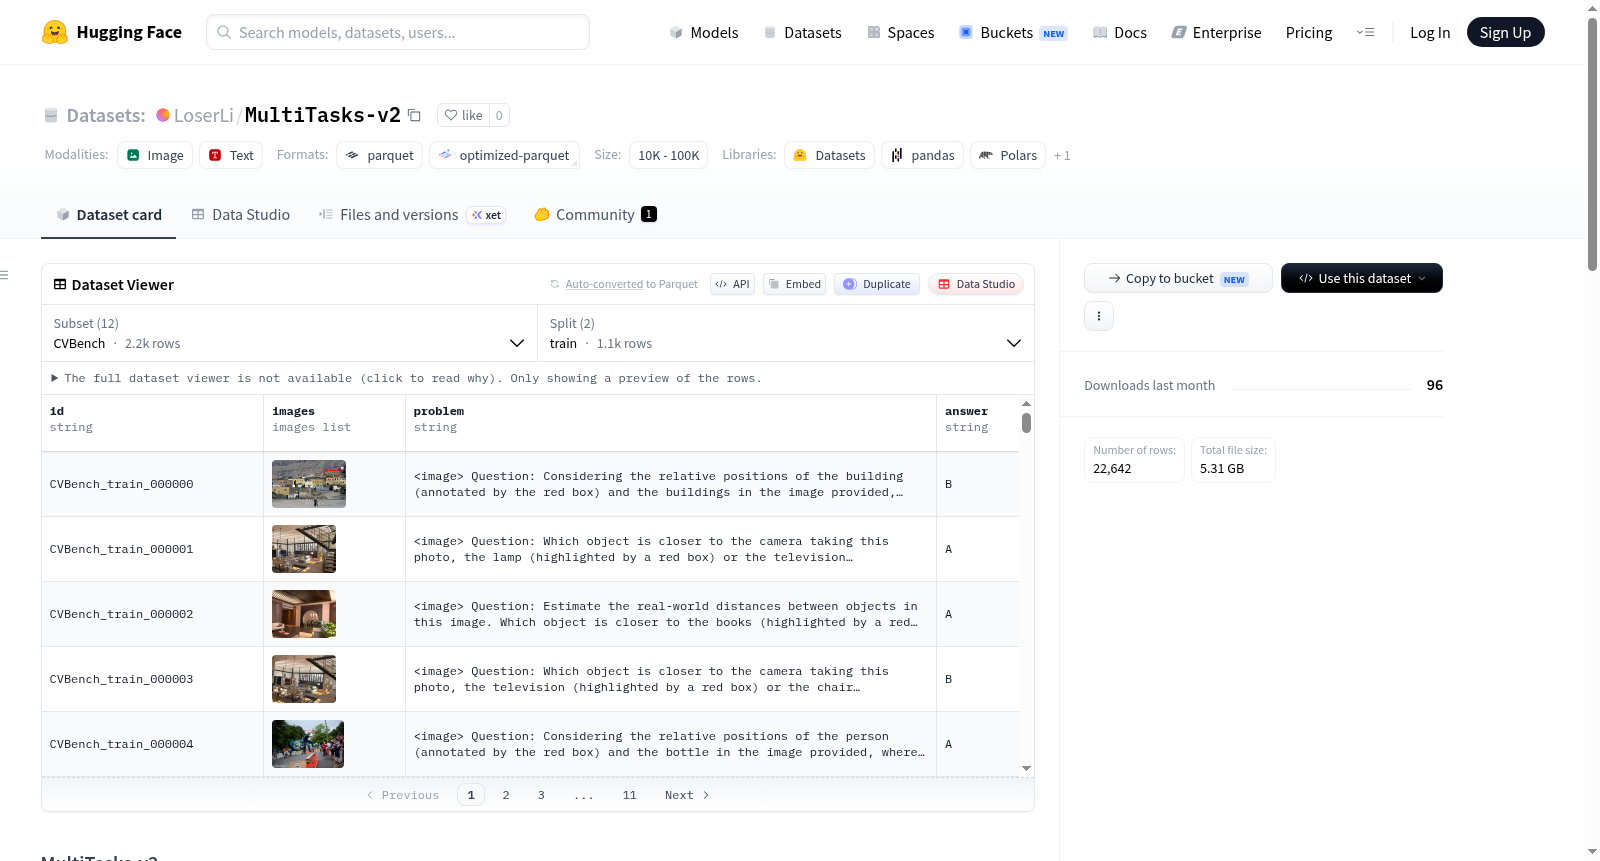Click the Log In link
Screen dimensions: 1600x861
coord(1430,32)
